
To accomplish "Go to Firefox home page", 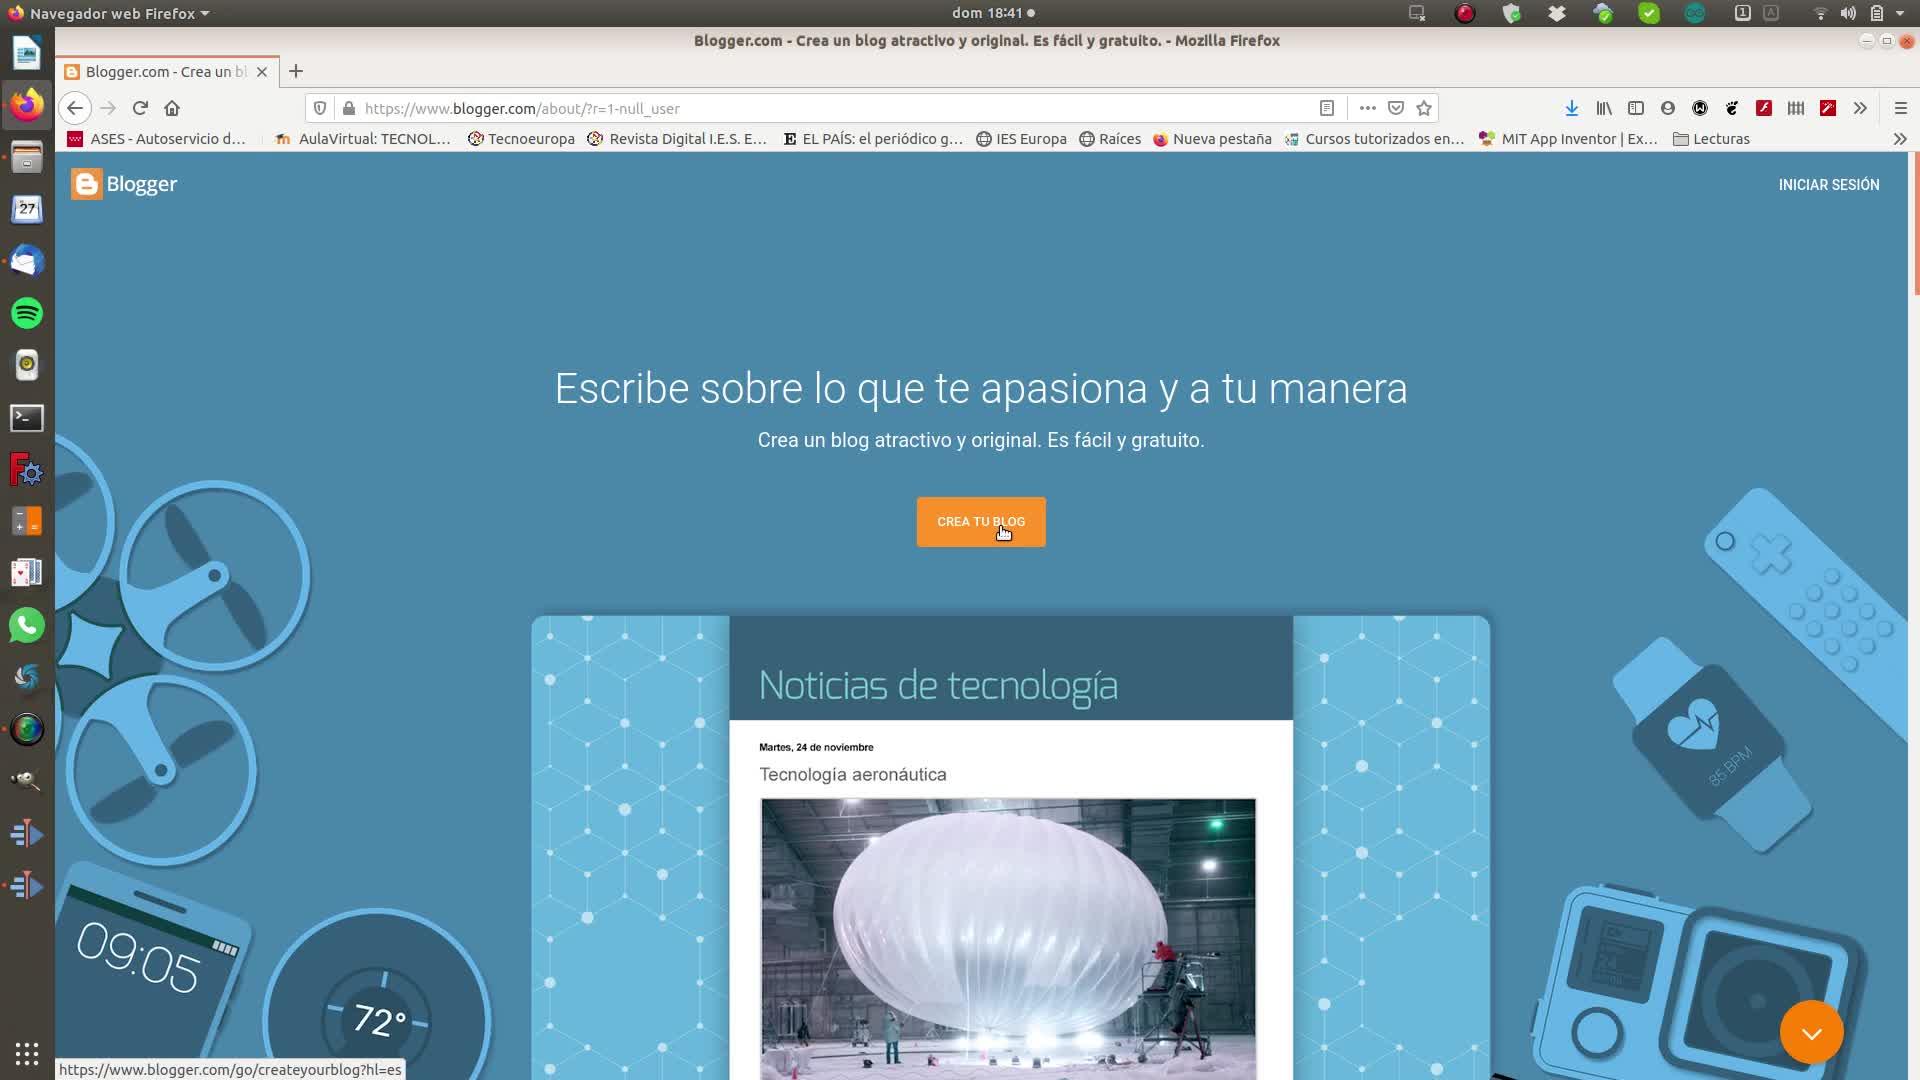I will pyautogui.click(x=172, y=108).
